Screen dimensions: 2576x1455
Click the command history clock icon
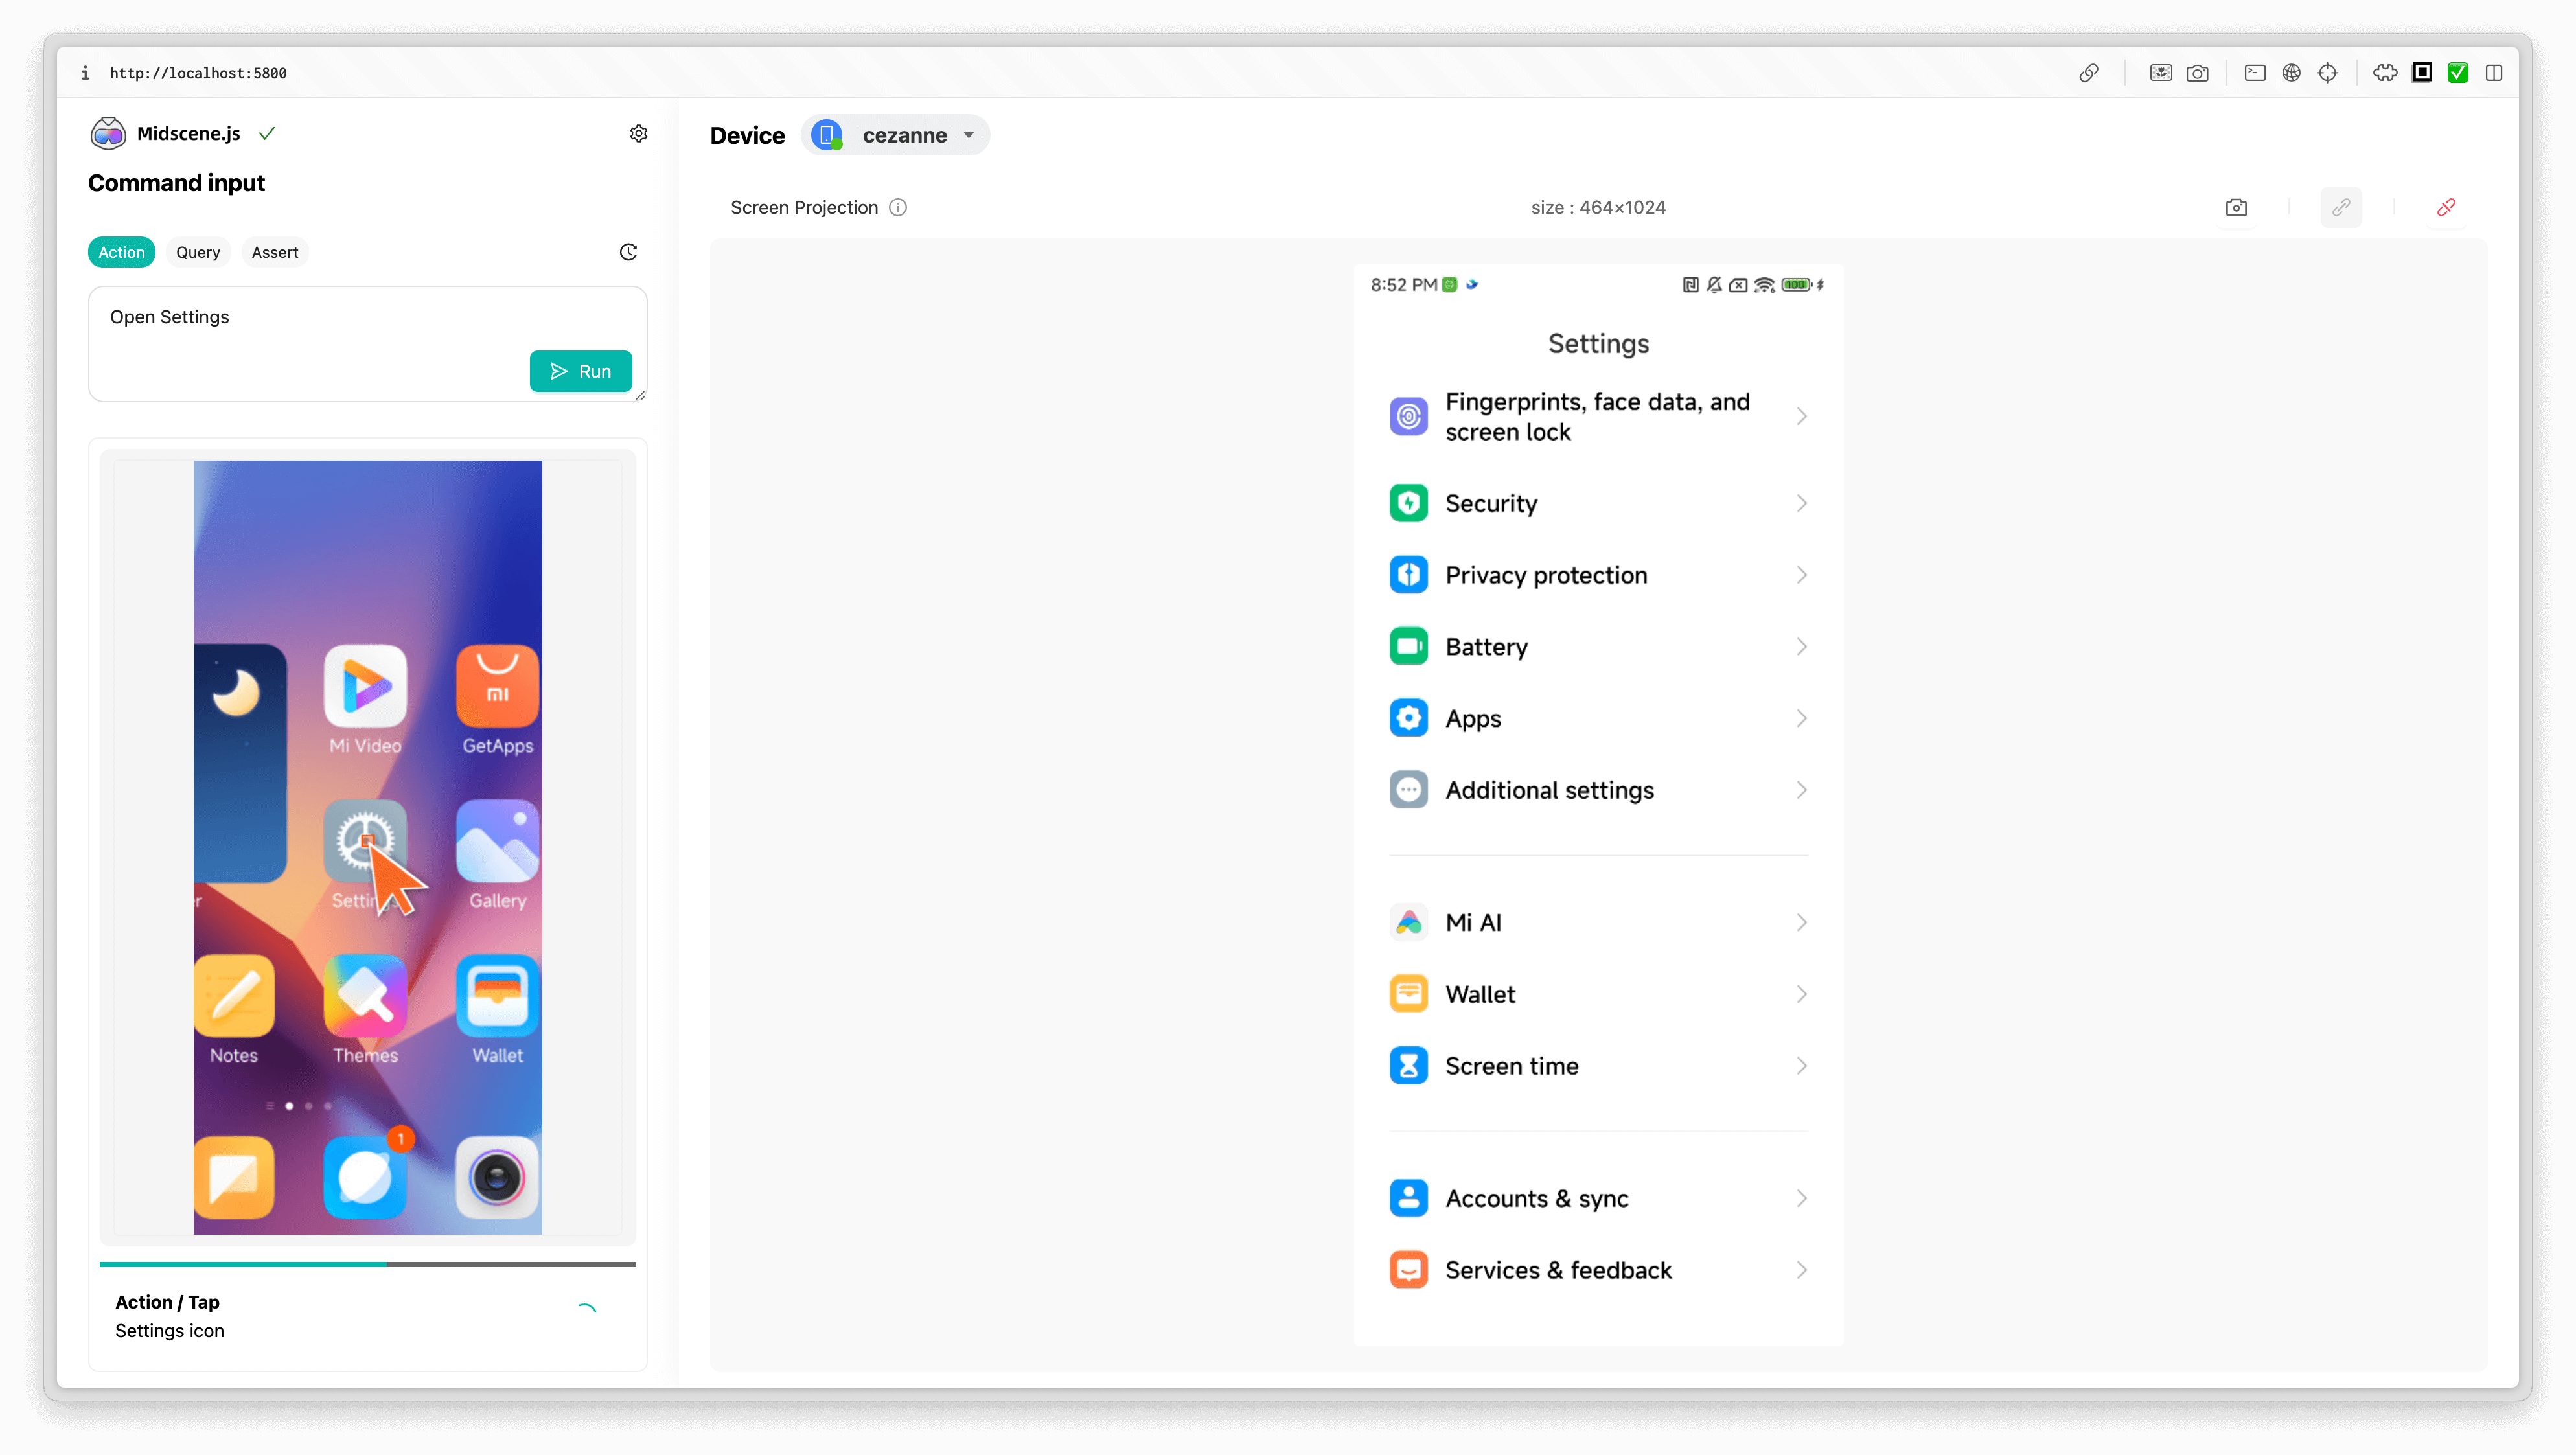point(628,252)
